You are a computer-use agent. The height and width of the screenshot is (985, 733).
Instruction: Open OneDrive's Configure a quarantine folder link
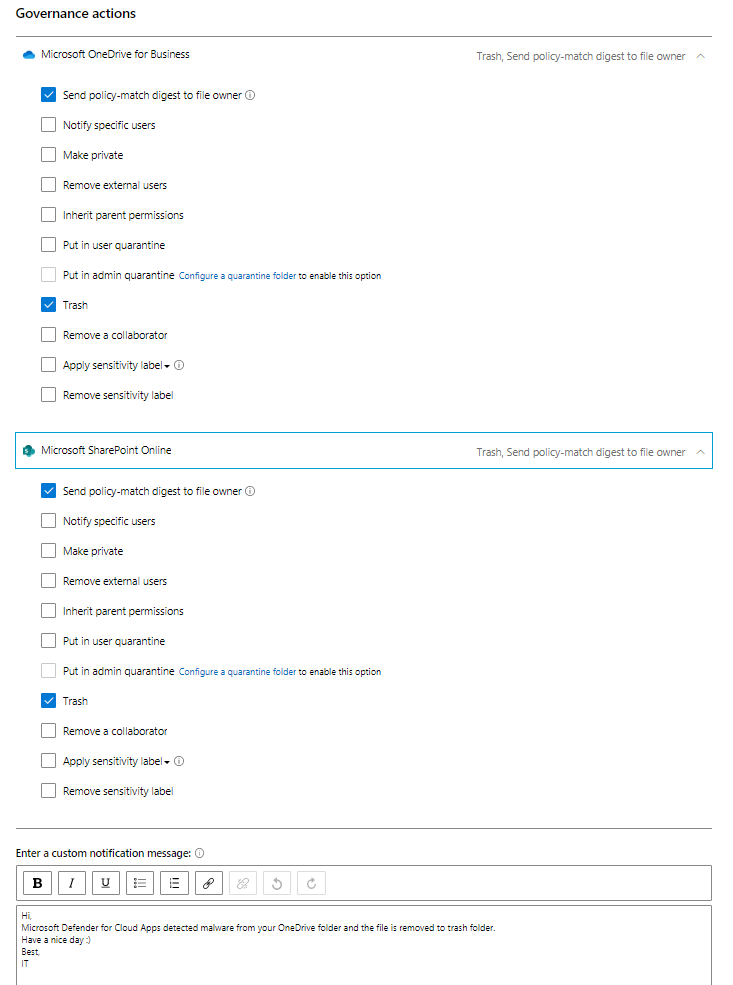(x=237, y=276)
